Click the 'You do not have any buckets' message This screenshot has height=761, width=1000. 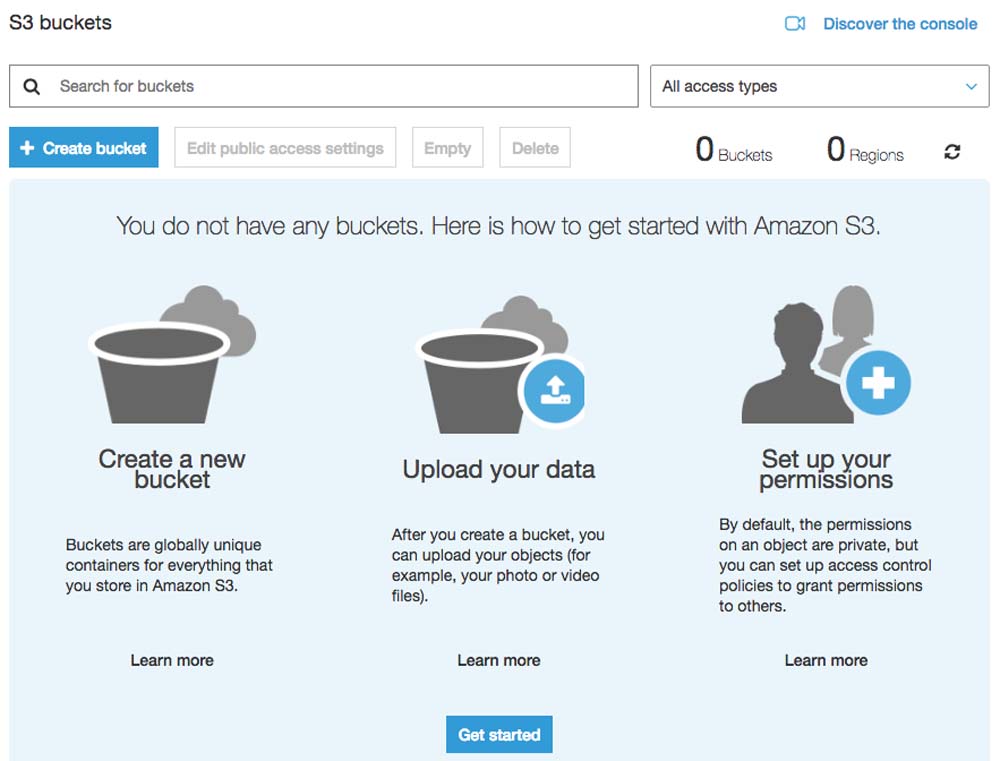click(x=499, y=226)
